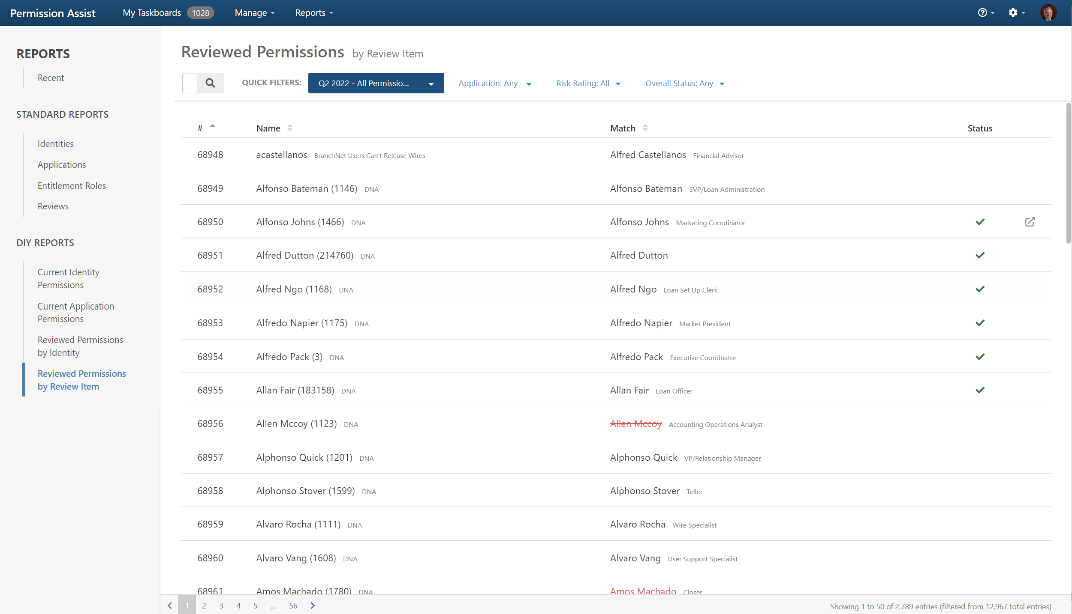Open external link icon for Alfonso Johns row
Image resolution: width=1072 pixels, height=614 pixels.
tap(1030, 222)
